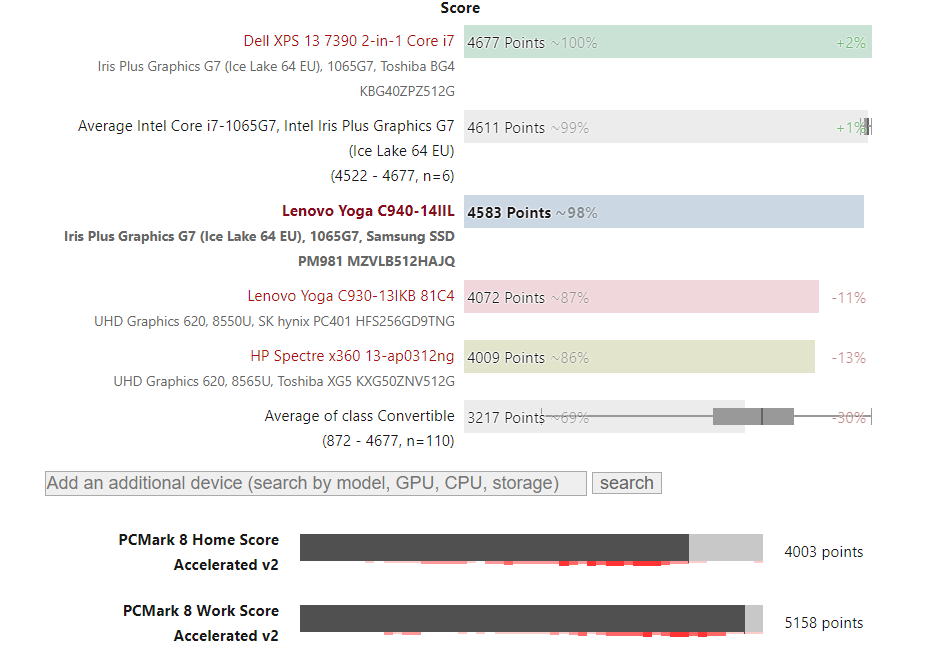Screen dimensions: 940x663
Task: Click the 3217 Points class average bar
Action: pos(604,417)
